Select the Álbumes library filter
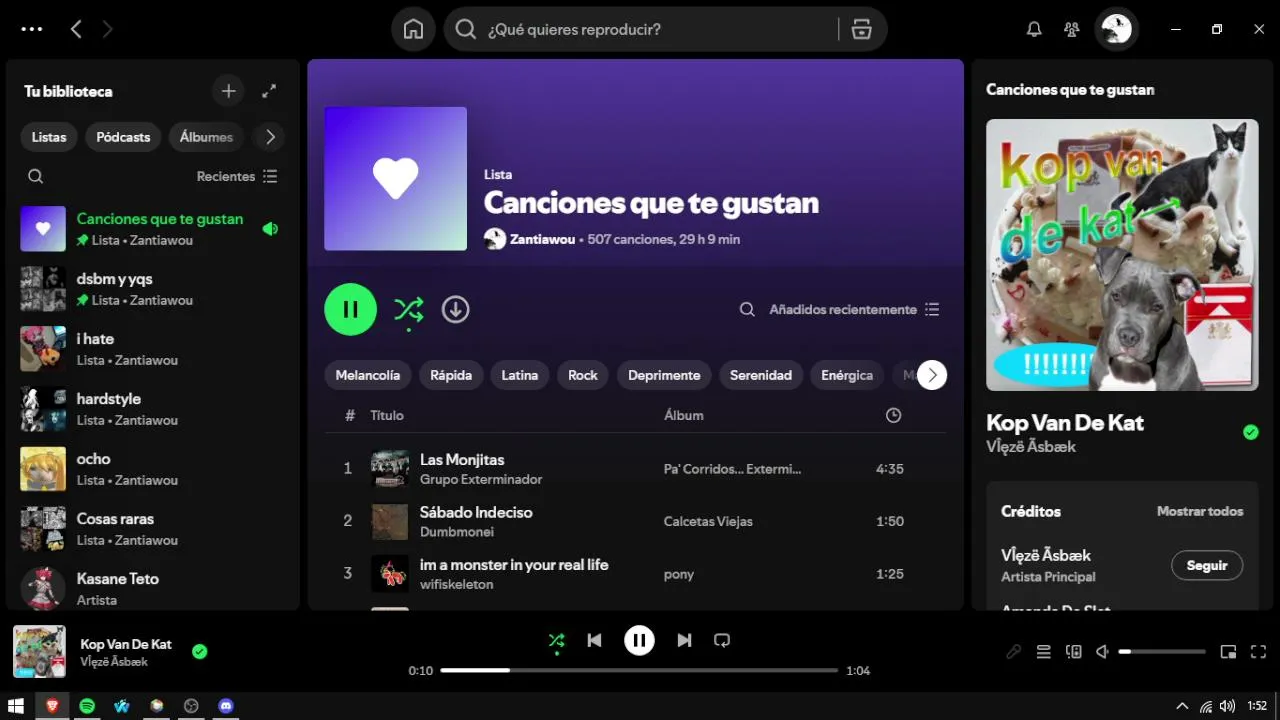Viewport: 1280px width, 720px height. [206, 137]
